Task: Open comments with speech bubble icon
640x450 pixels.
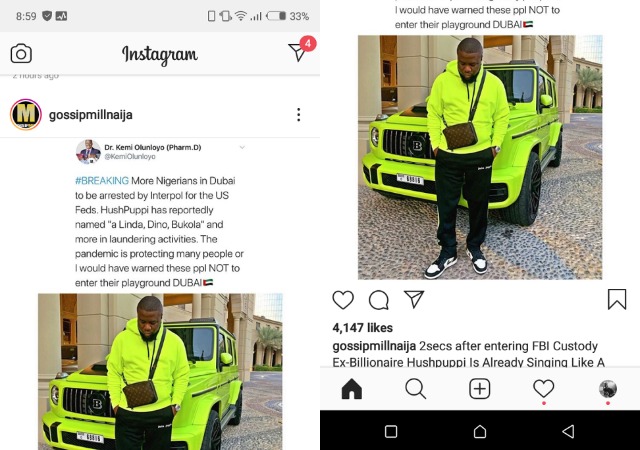Action: coord(379,300)
